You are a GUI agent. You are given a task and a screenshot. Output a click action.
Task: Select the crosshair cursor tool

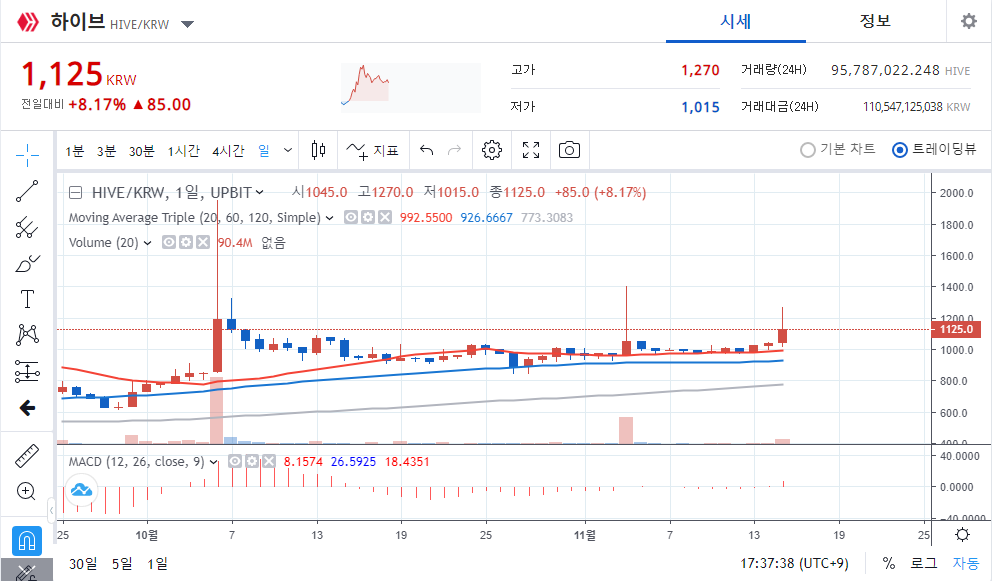pos(27,155)
